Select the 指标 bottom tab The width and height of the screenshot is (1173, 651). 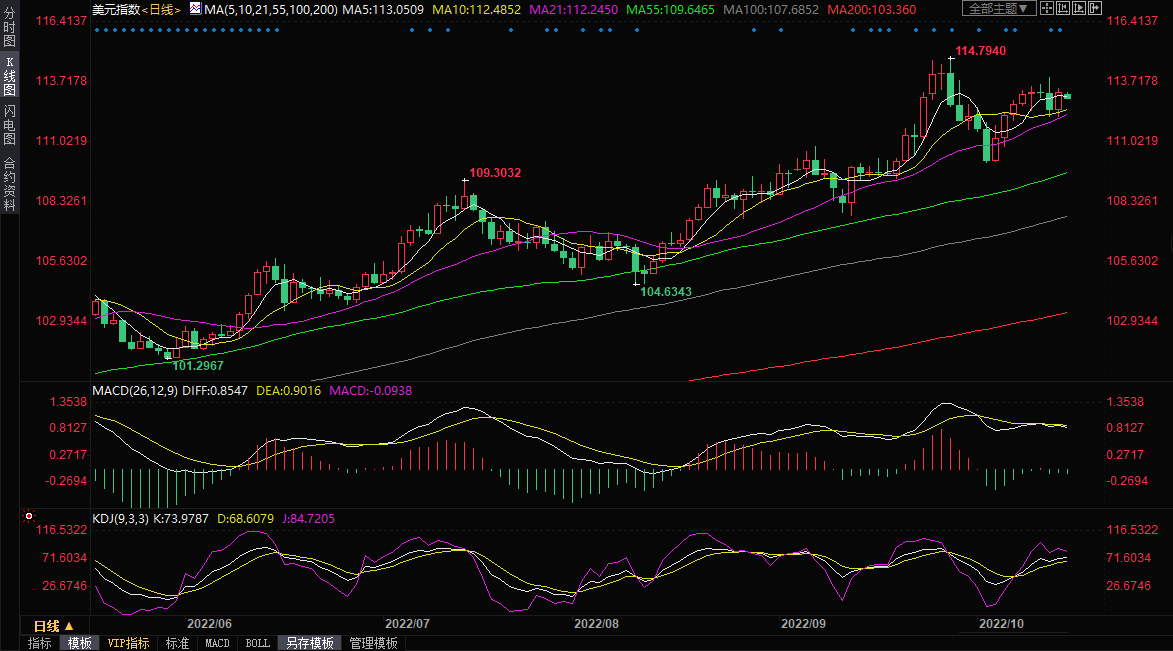click(x=40, y=643)
